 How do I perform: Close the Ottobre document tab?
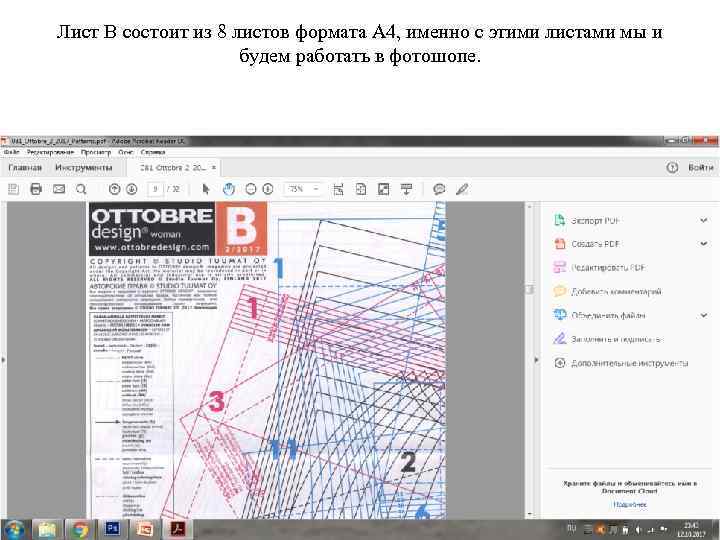pyautogui.click(x=214, y=168)
